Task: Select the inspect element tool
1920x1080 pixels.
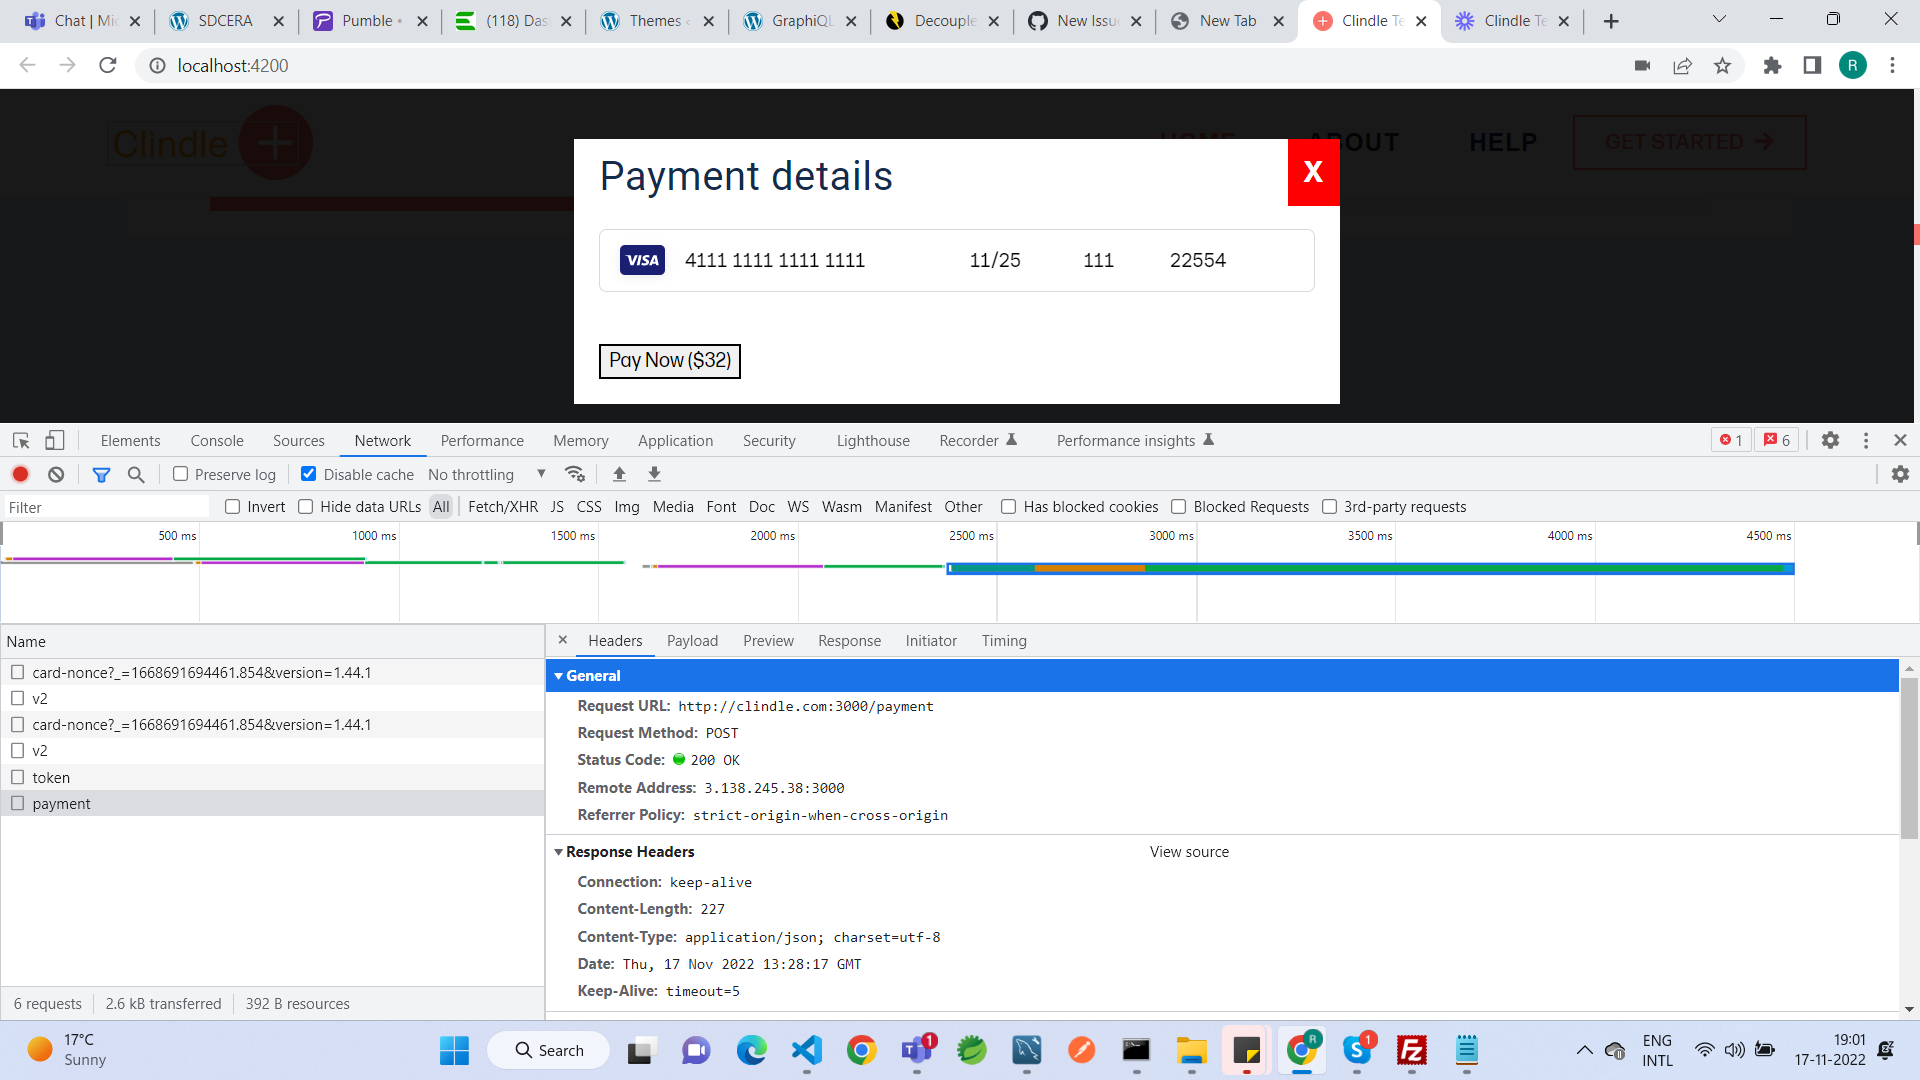Action: 20,440
